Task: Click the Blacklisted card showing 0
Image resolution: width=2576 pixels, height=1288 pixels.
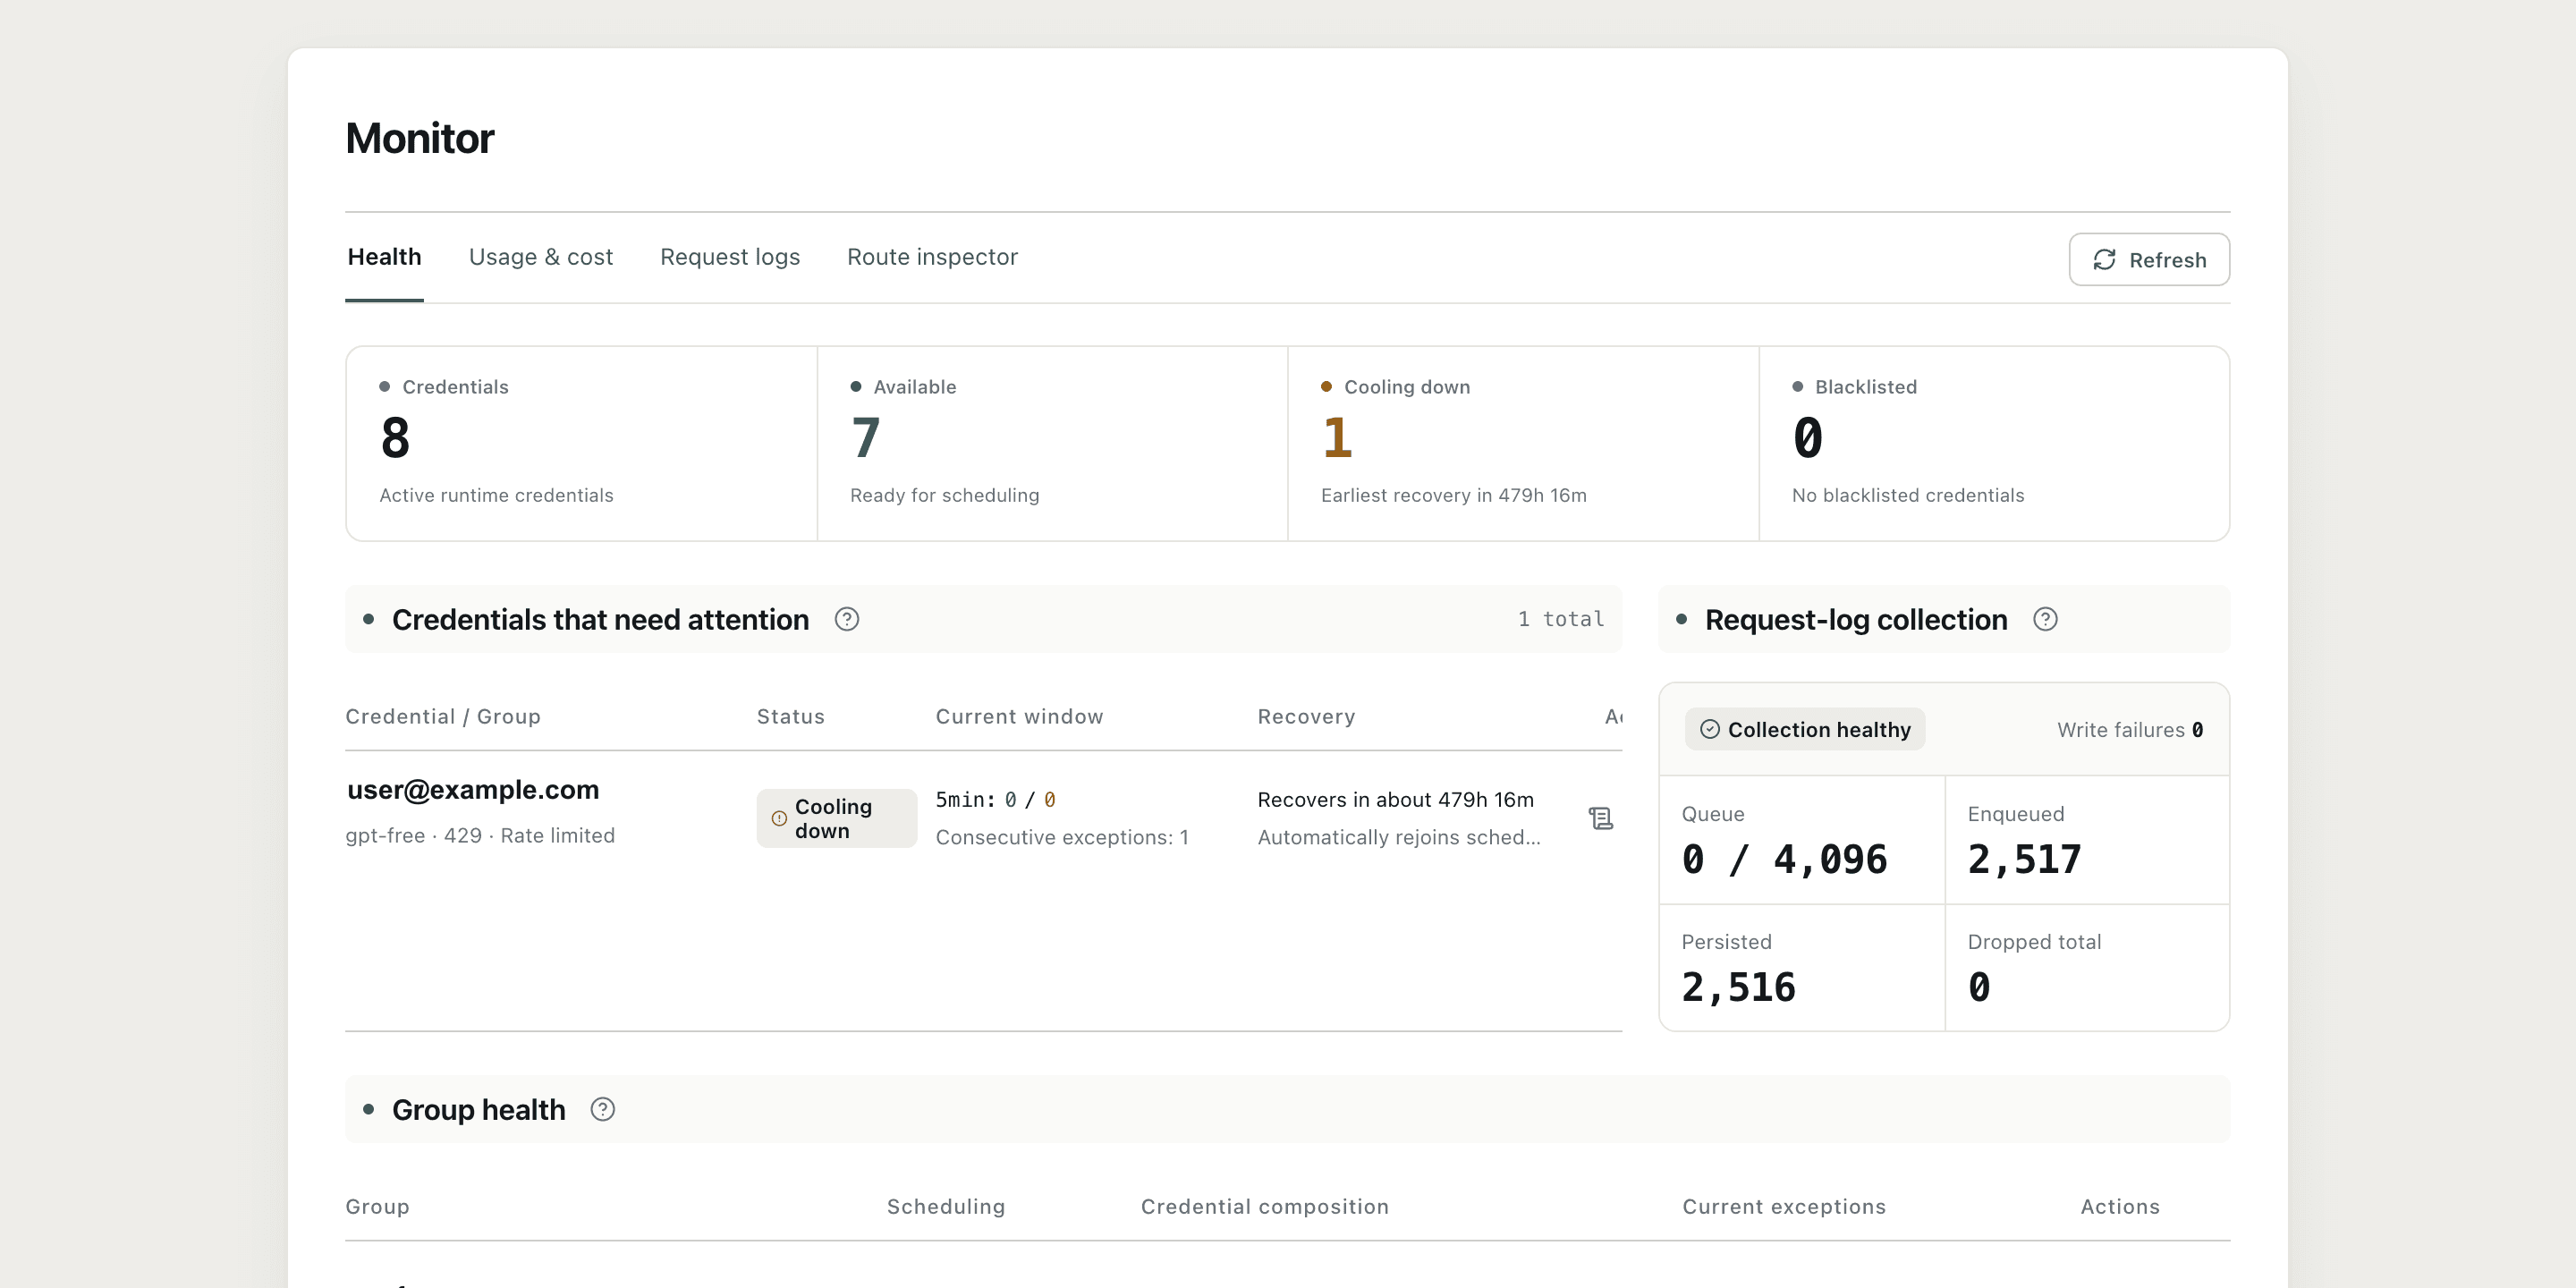Action: (1994, 444)
